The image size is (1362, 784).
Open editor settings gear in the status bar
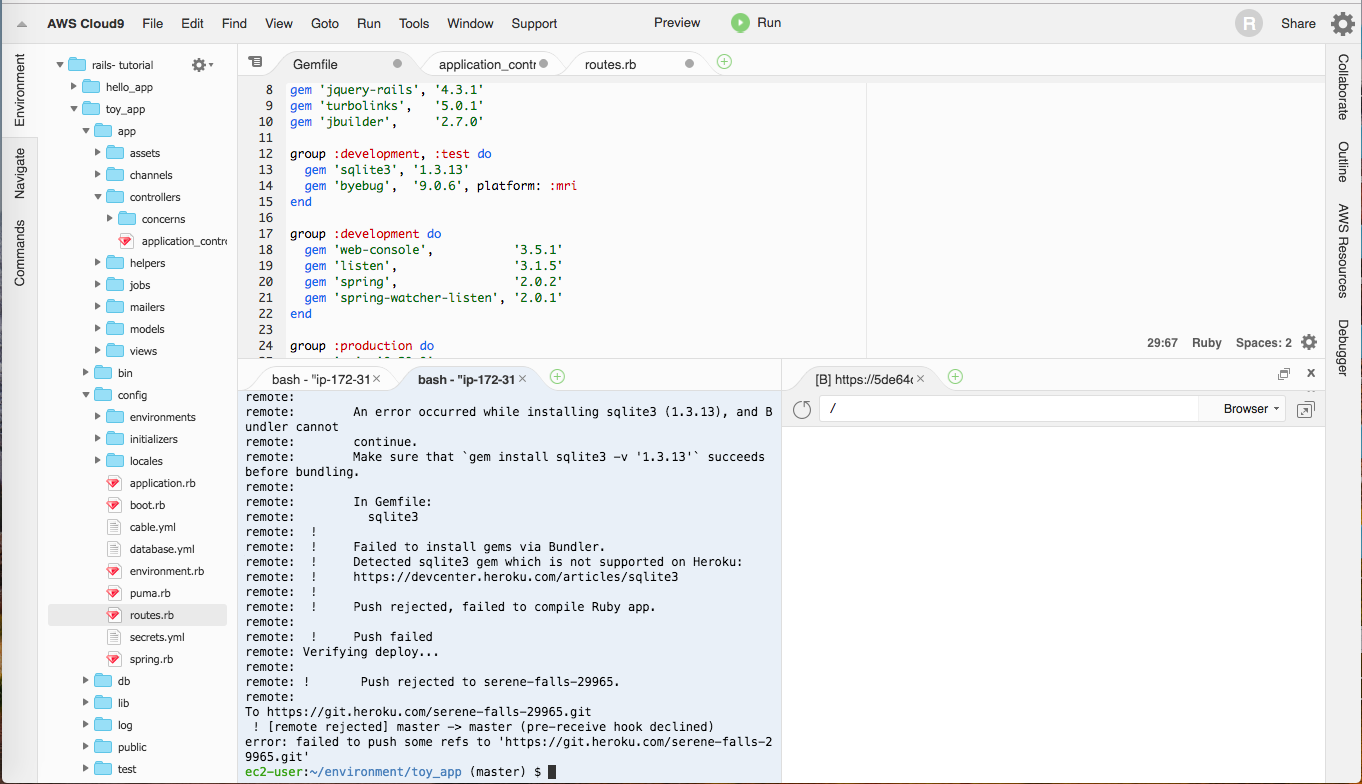1310,342
